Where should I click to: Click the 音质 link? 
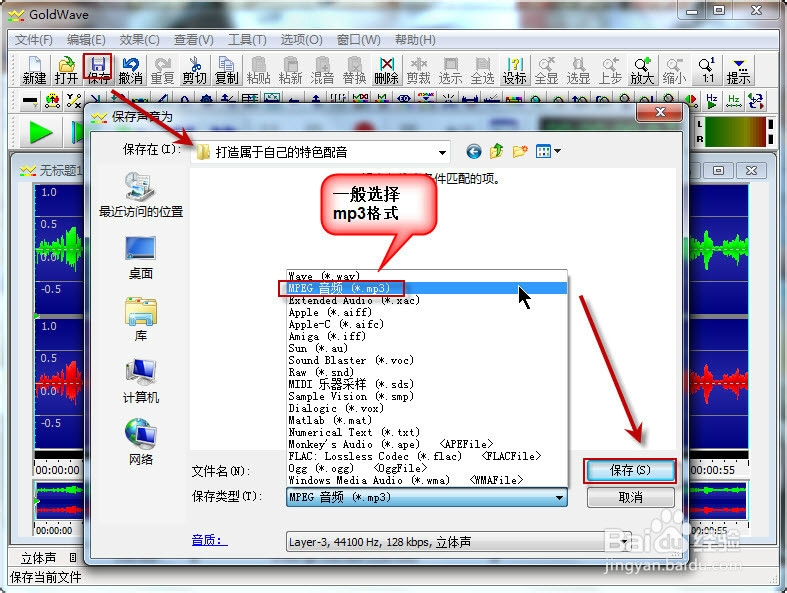[x=209, y=540]
